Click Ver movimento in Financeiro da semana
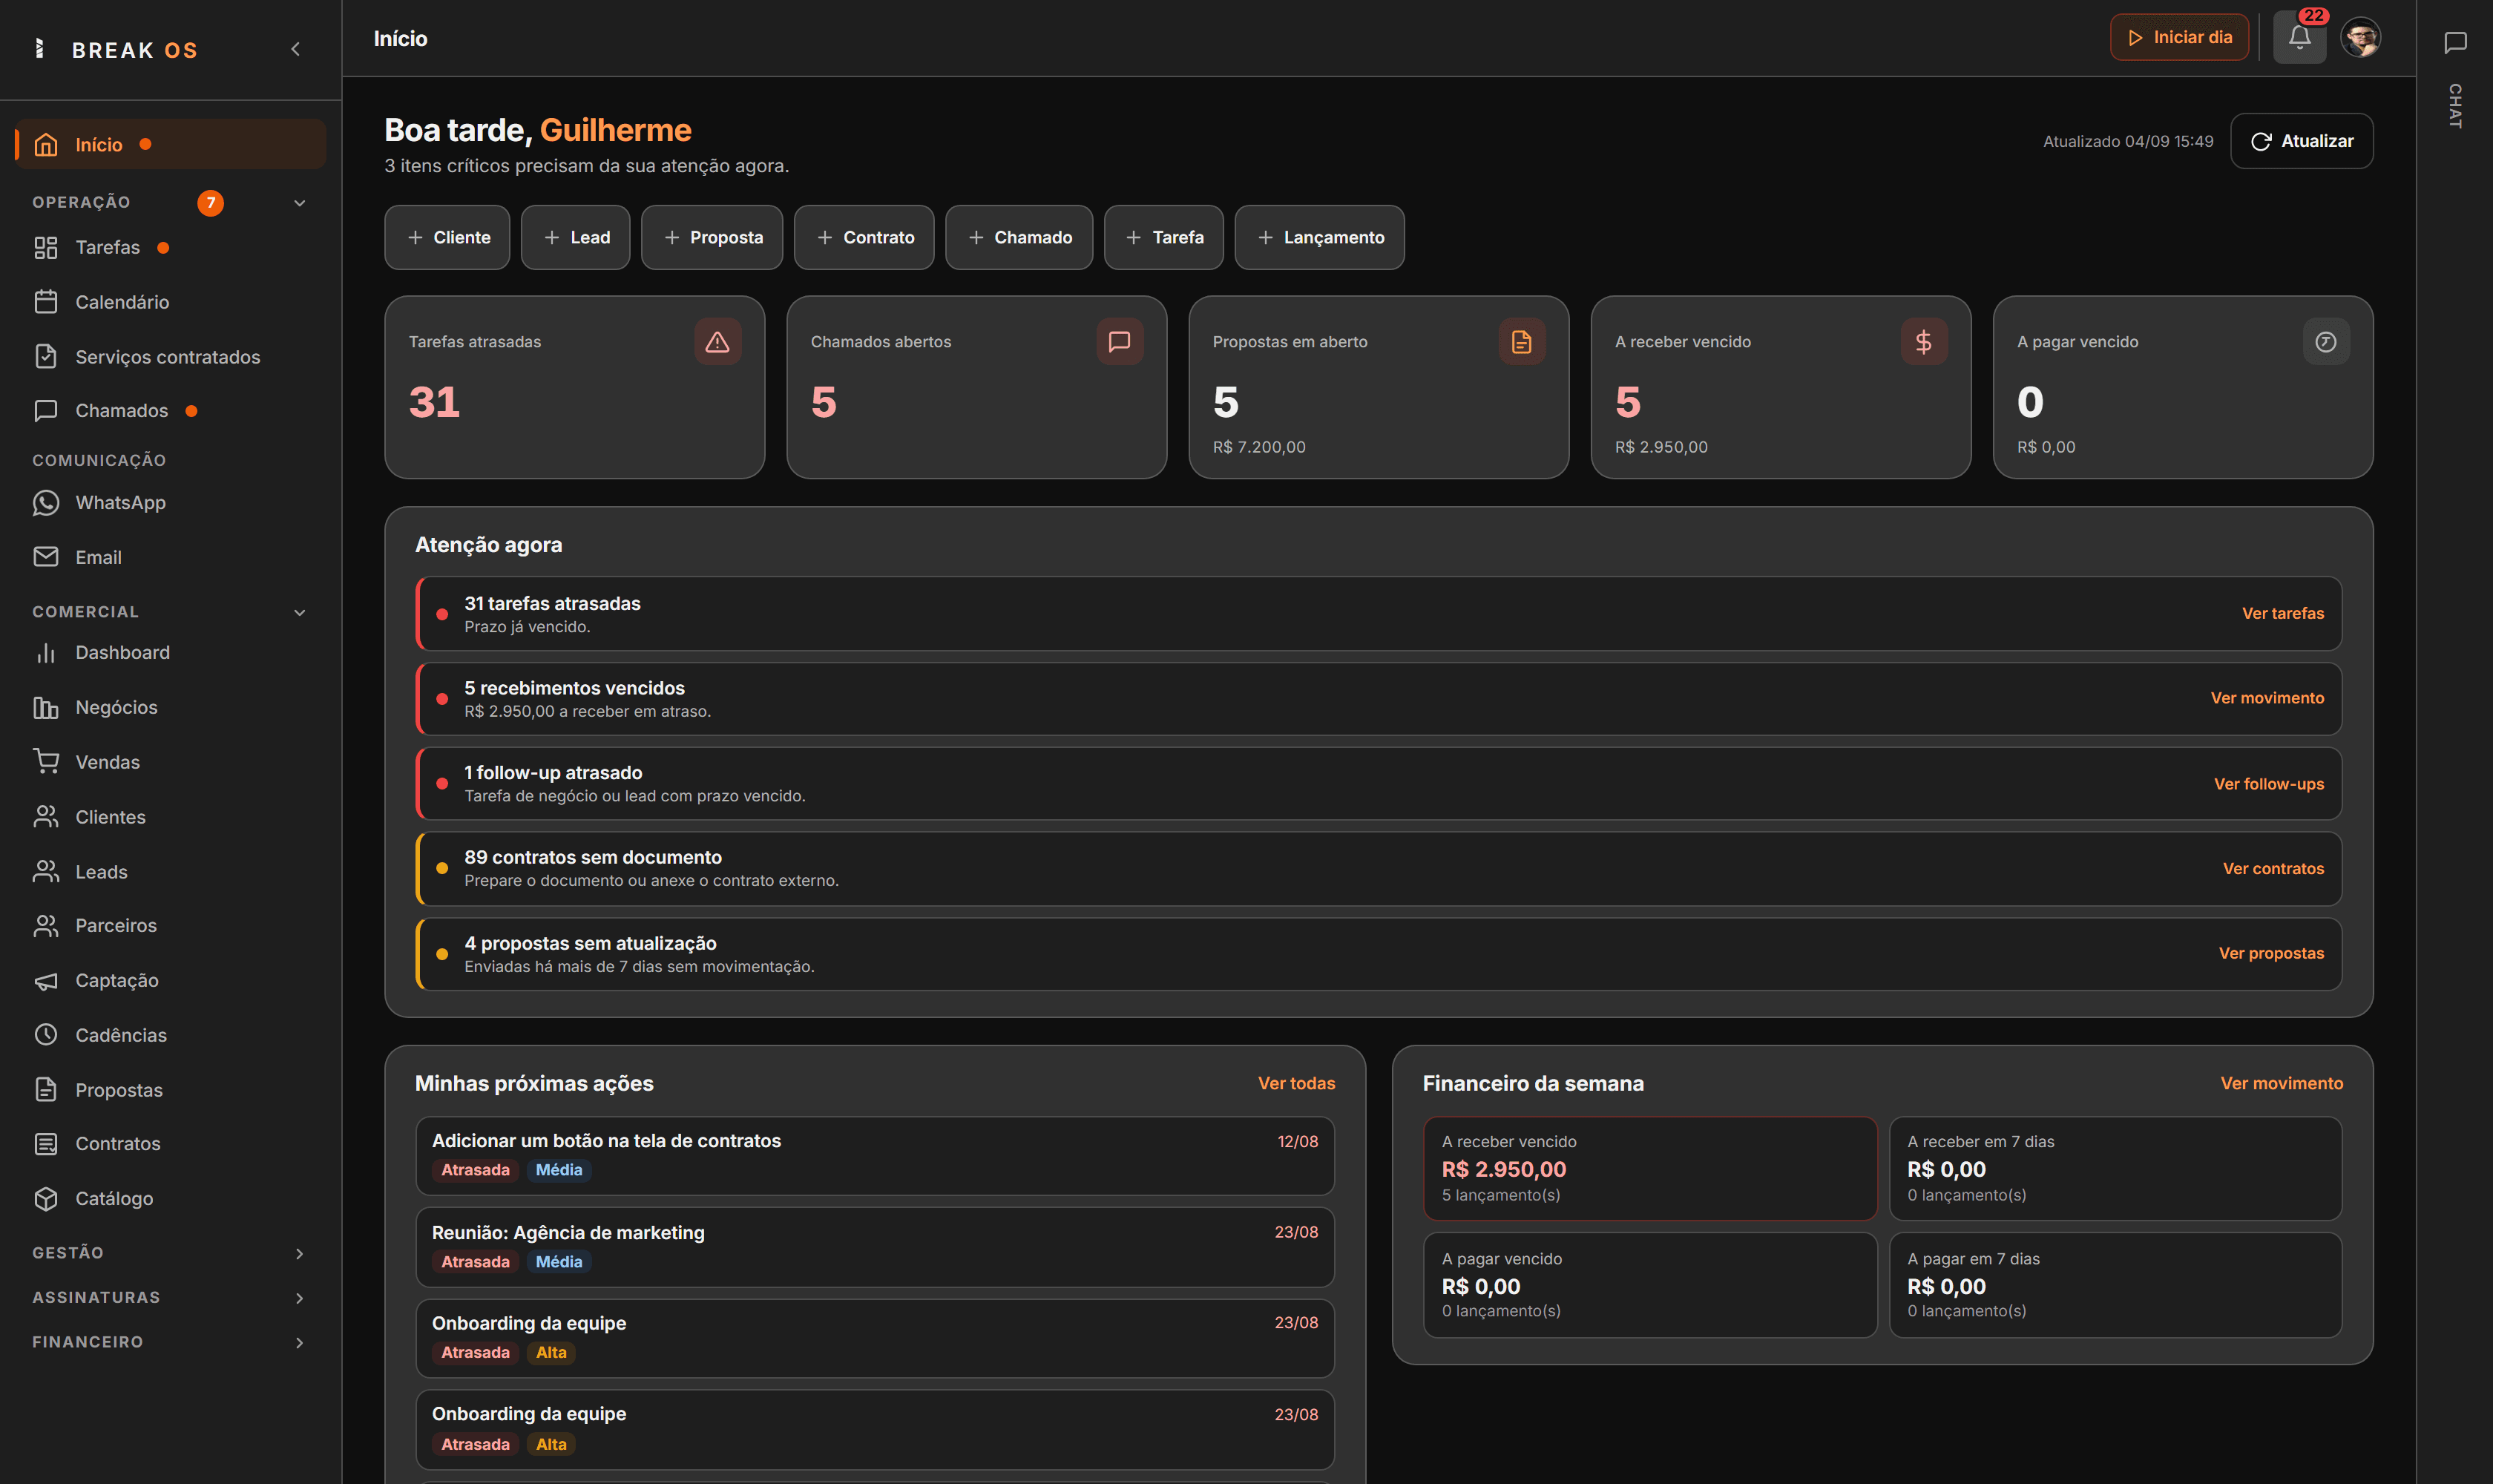Image resolution: width=2493 pixels, height=1484 pixels. tap(2281, 1083)
